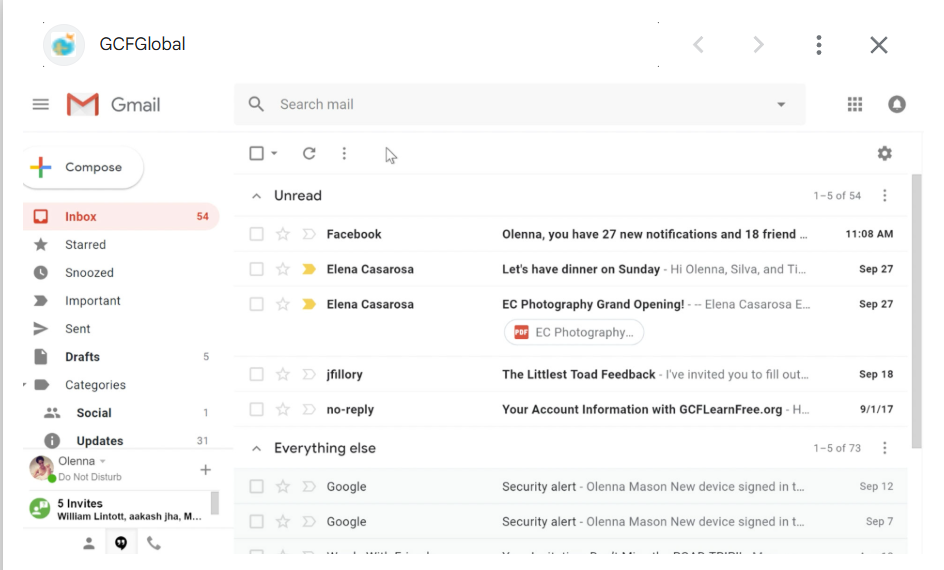Screen dimensions: 944x570
Task: Click the hangouts list scrollbar
Action: [214, 503]
